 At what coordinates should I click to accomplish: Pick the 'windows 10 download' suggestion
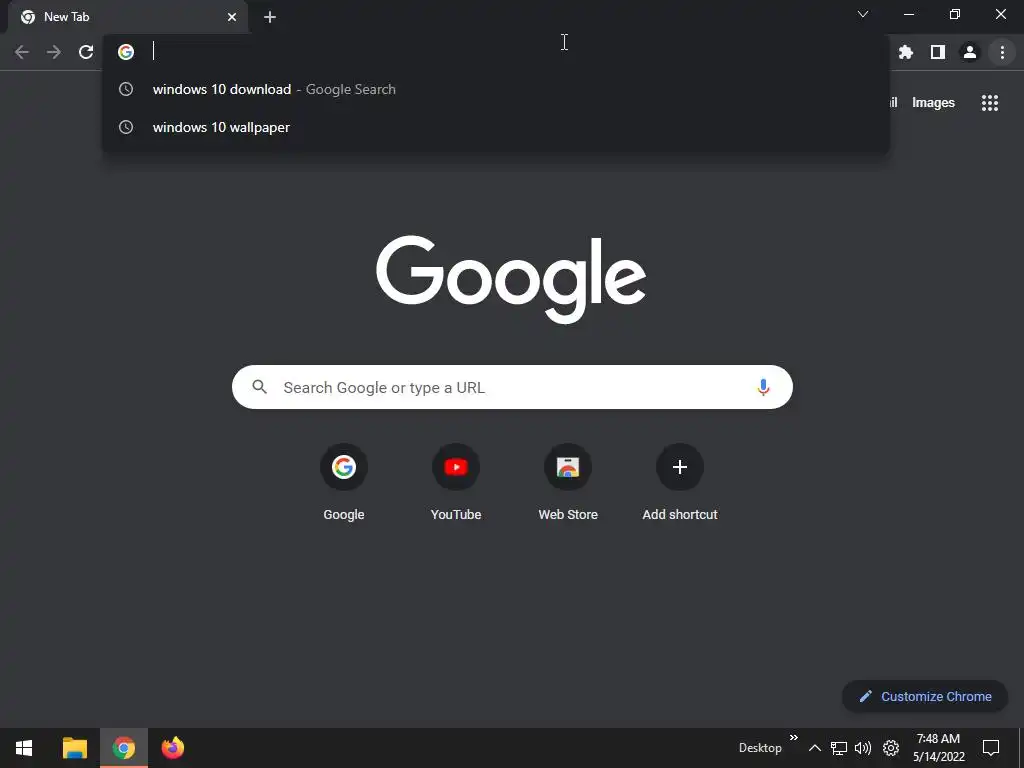pos(496,89)
